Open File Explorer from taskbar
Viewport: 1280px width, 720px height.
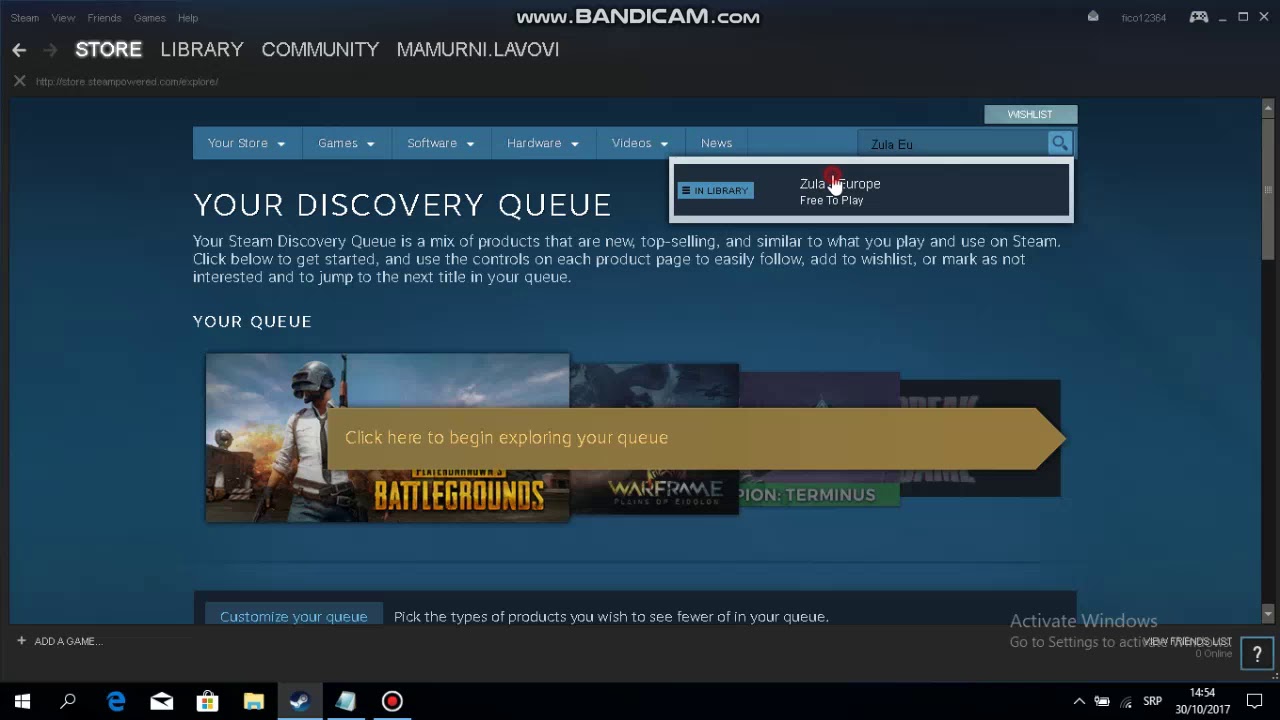[253, 701]
